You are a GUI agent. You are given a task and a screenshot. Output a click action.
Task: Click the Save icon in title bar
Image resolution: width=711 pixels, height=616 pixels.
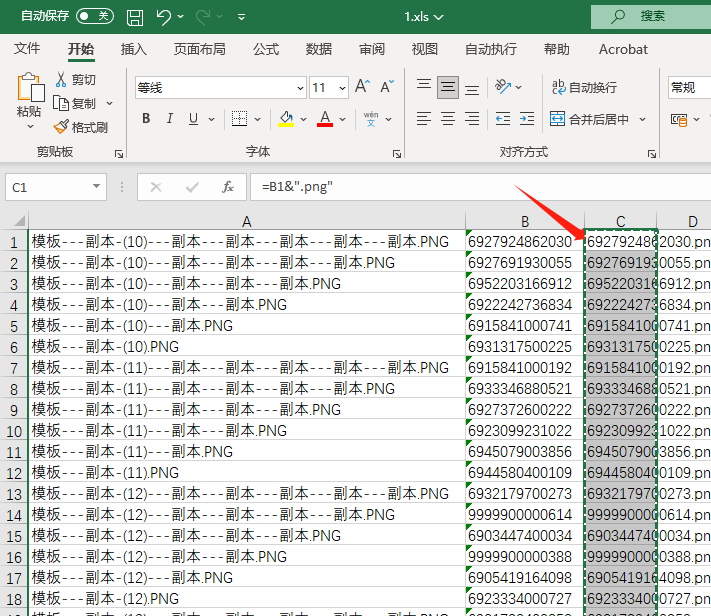click(135, 17)
